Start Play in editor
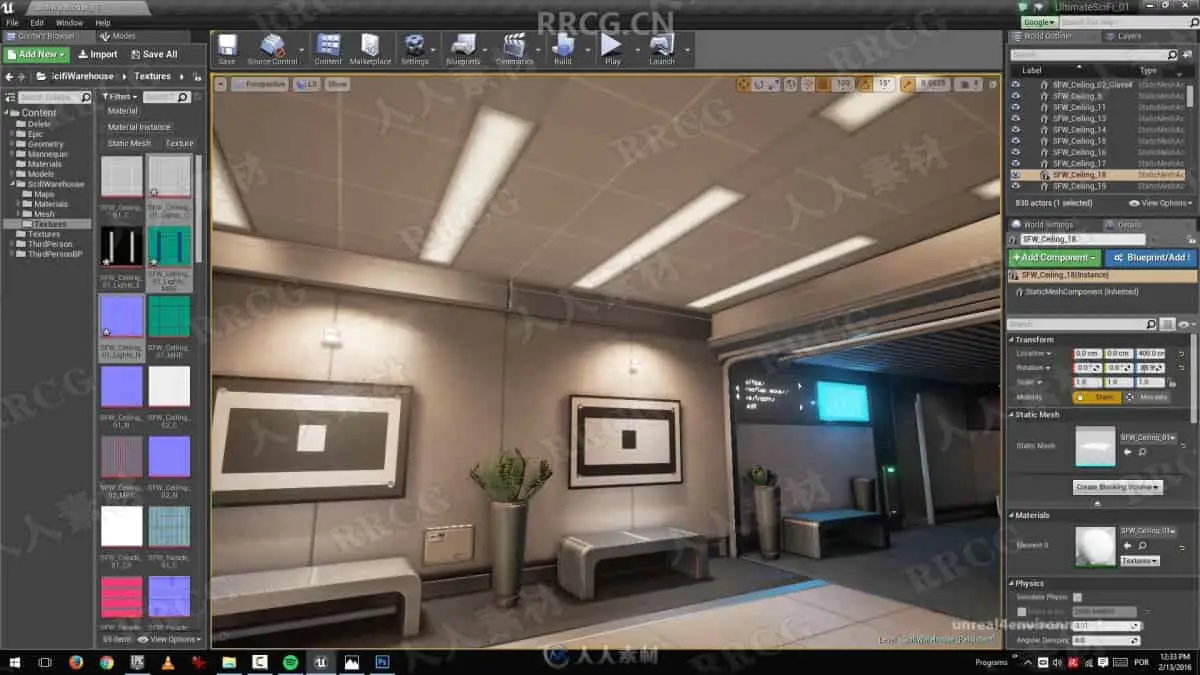 coord(612,48)
